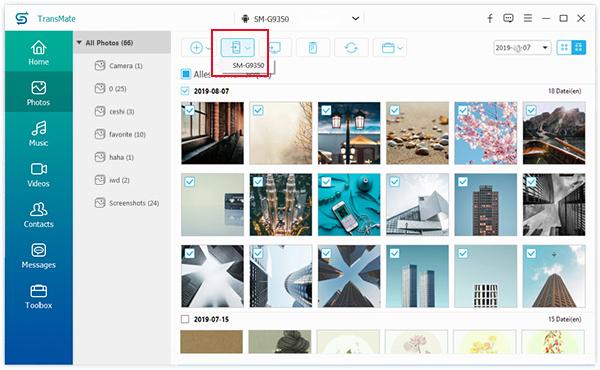
Task: Check the 2019-07-15 date group checkbox
Action: 185,319
